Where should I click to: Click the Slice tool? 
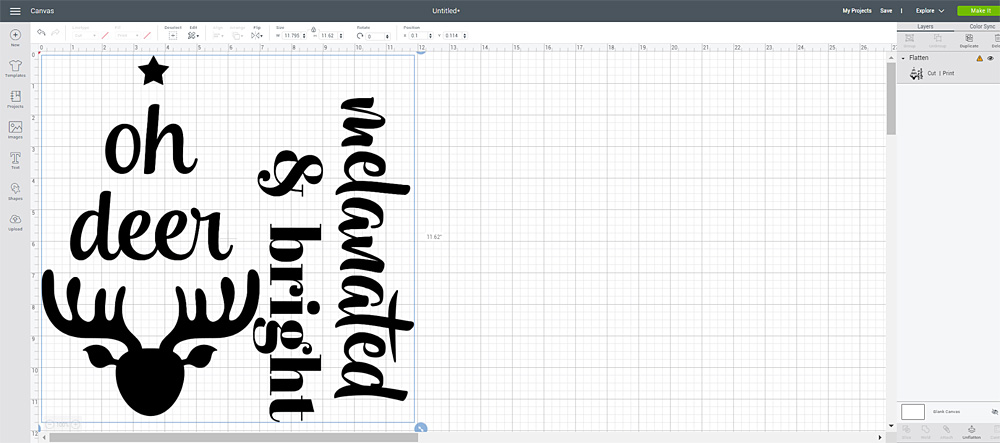pos(906,432)
